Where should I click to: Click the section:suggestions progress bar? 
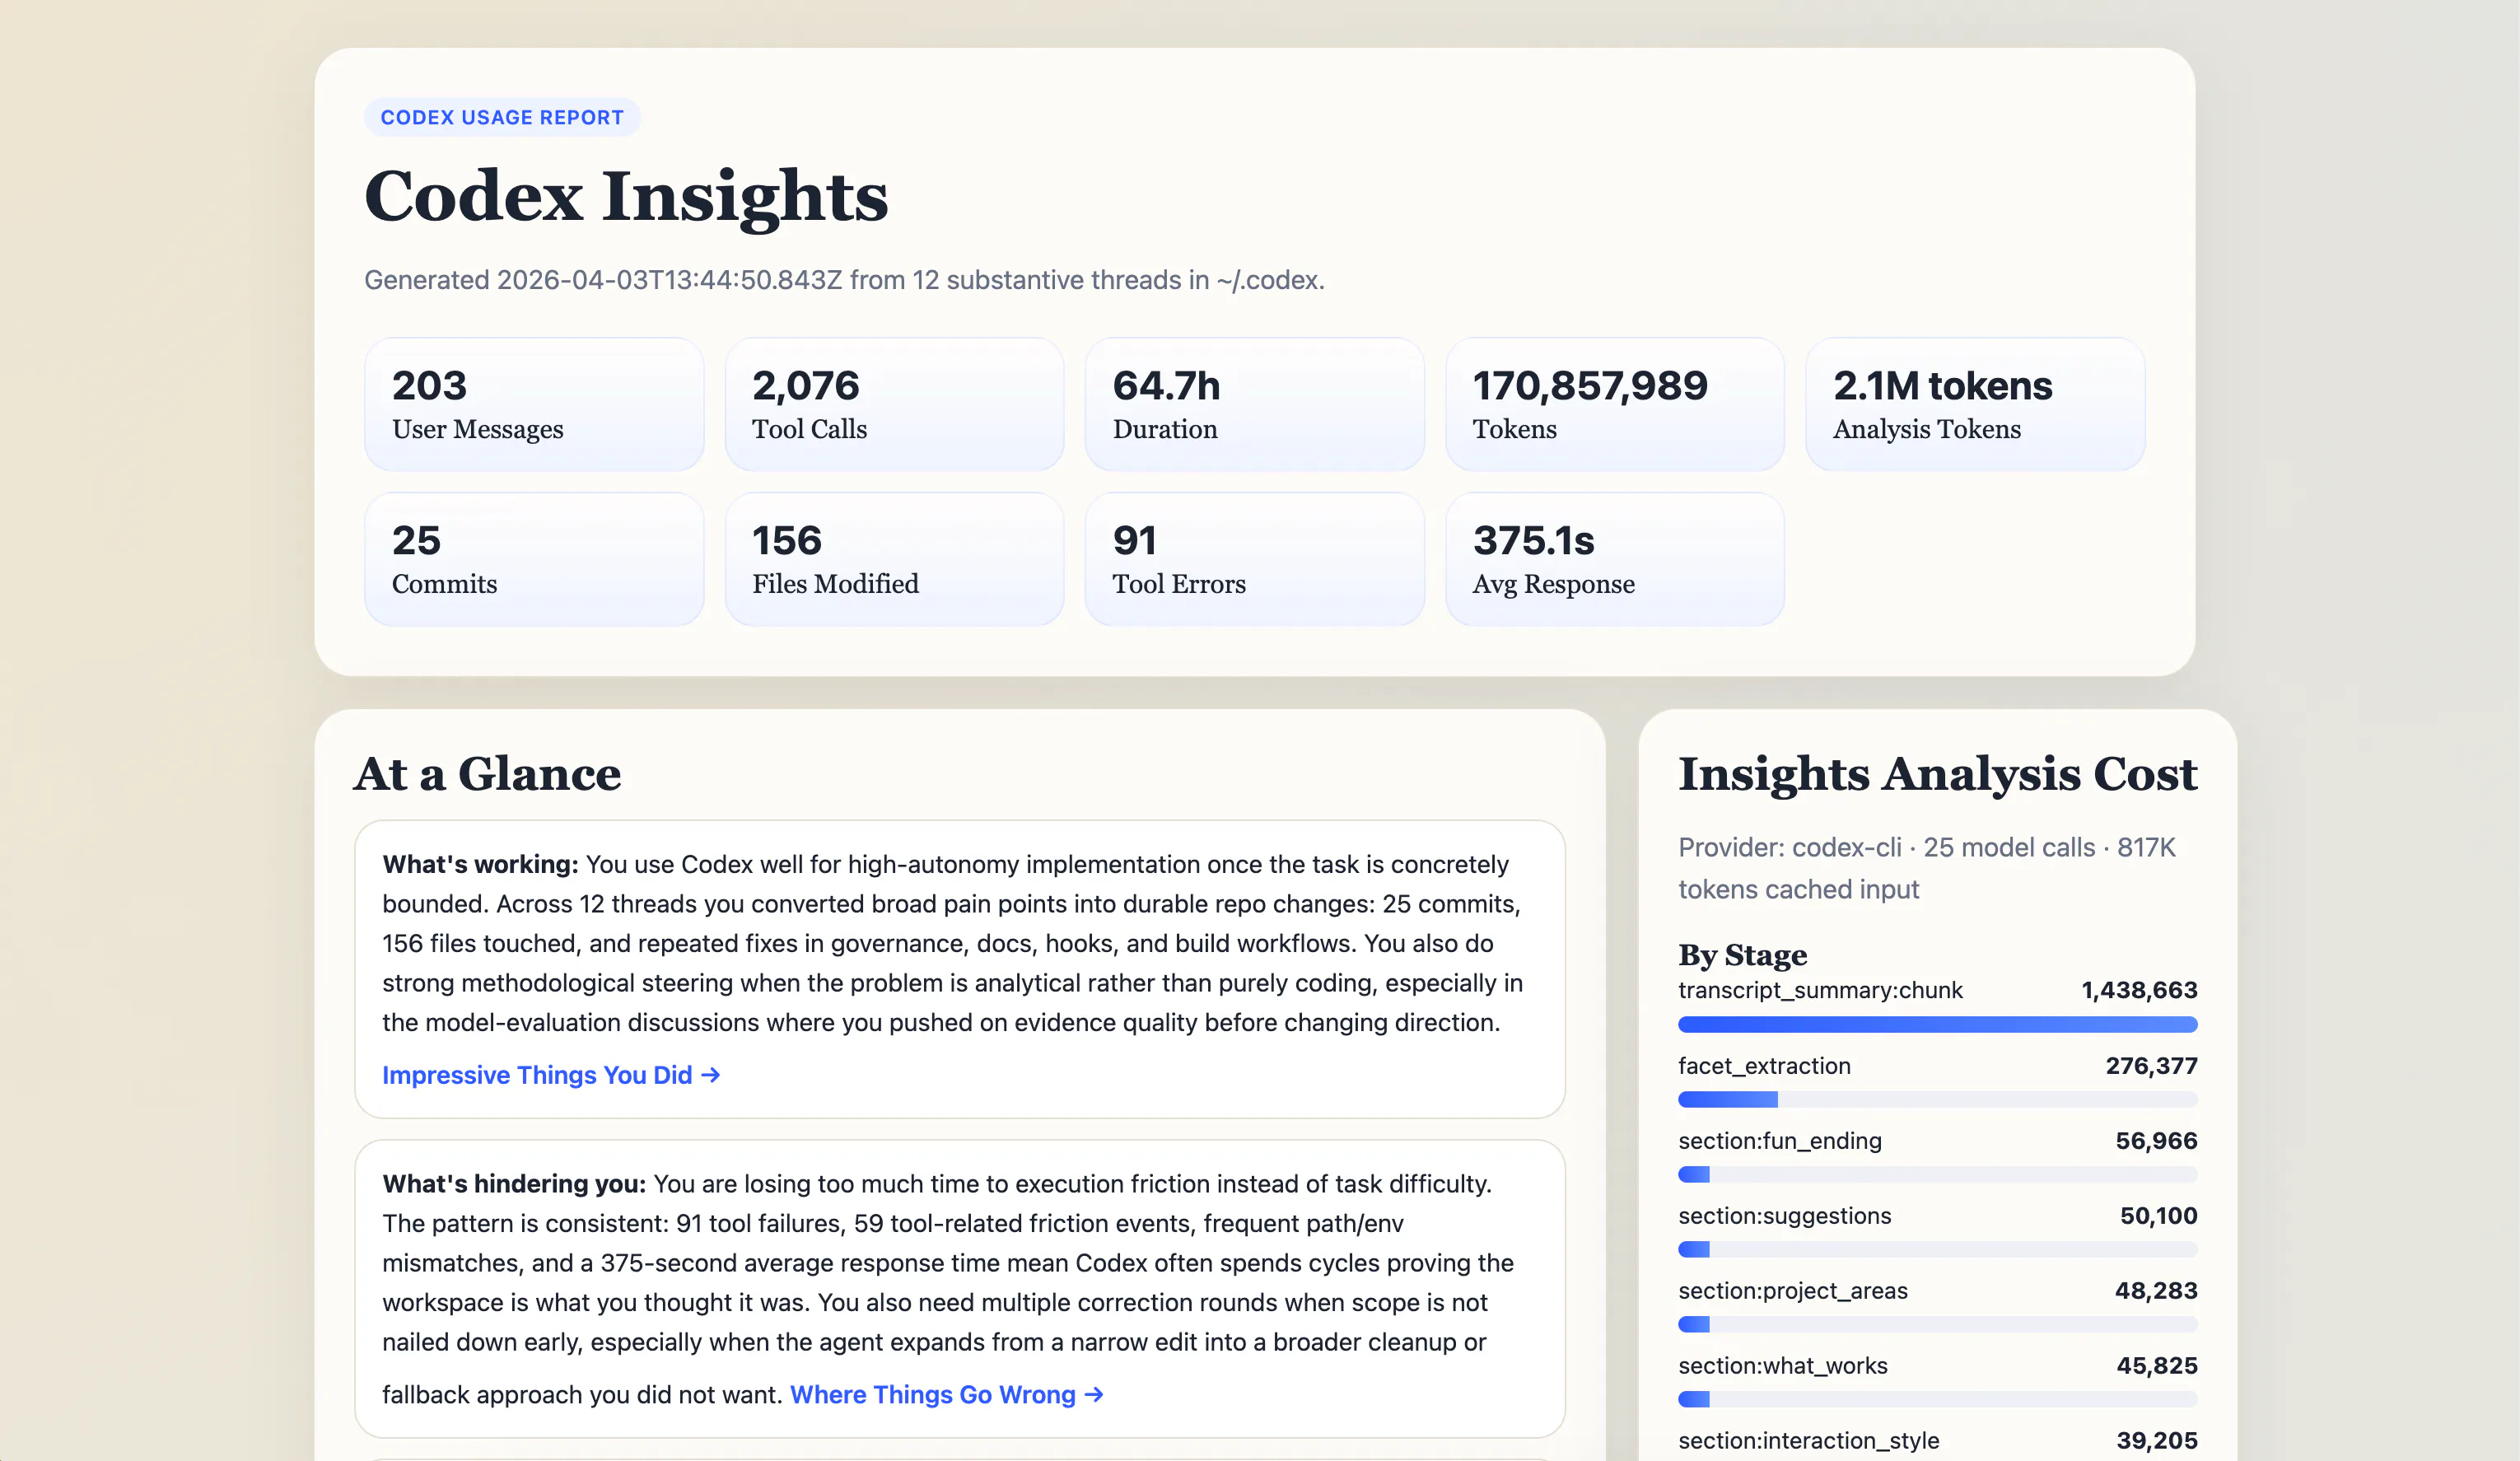[1937, 1249]
